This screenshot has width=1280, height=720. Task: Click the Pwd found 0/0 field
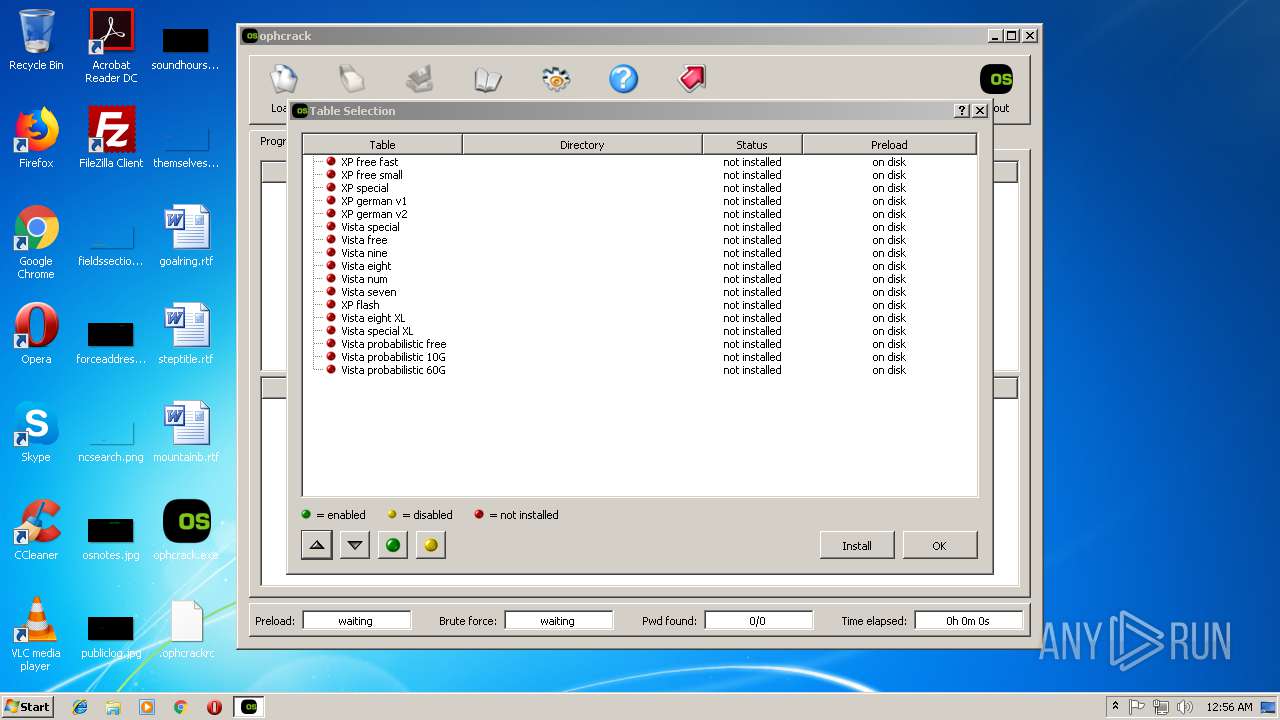tap(758, 621)
